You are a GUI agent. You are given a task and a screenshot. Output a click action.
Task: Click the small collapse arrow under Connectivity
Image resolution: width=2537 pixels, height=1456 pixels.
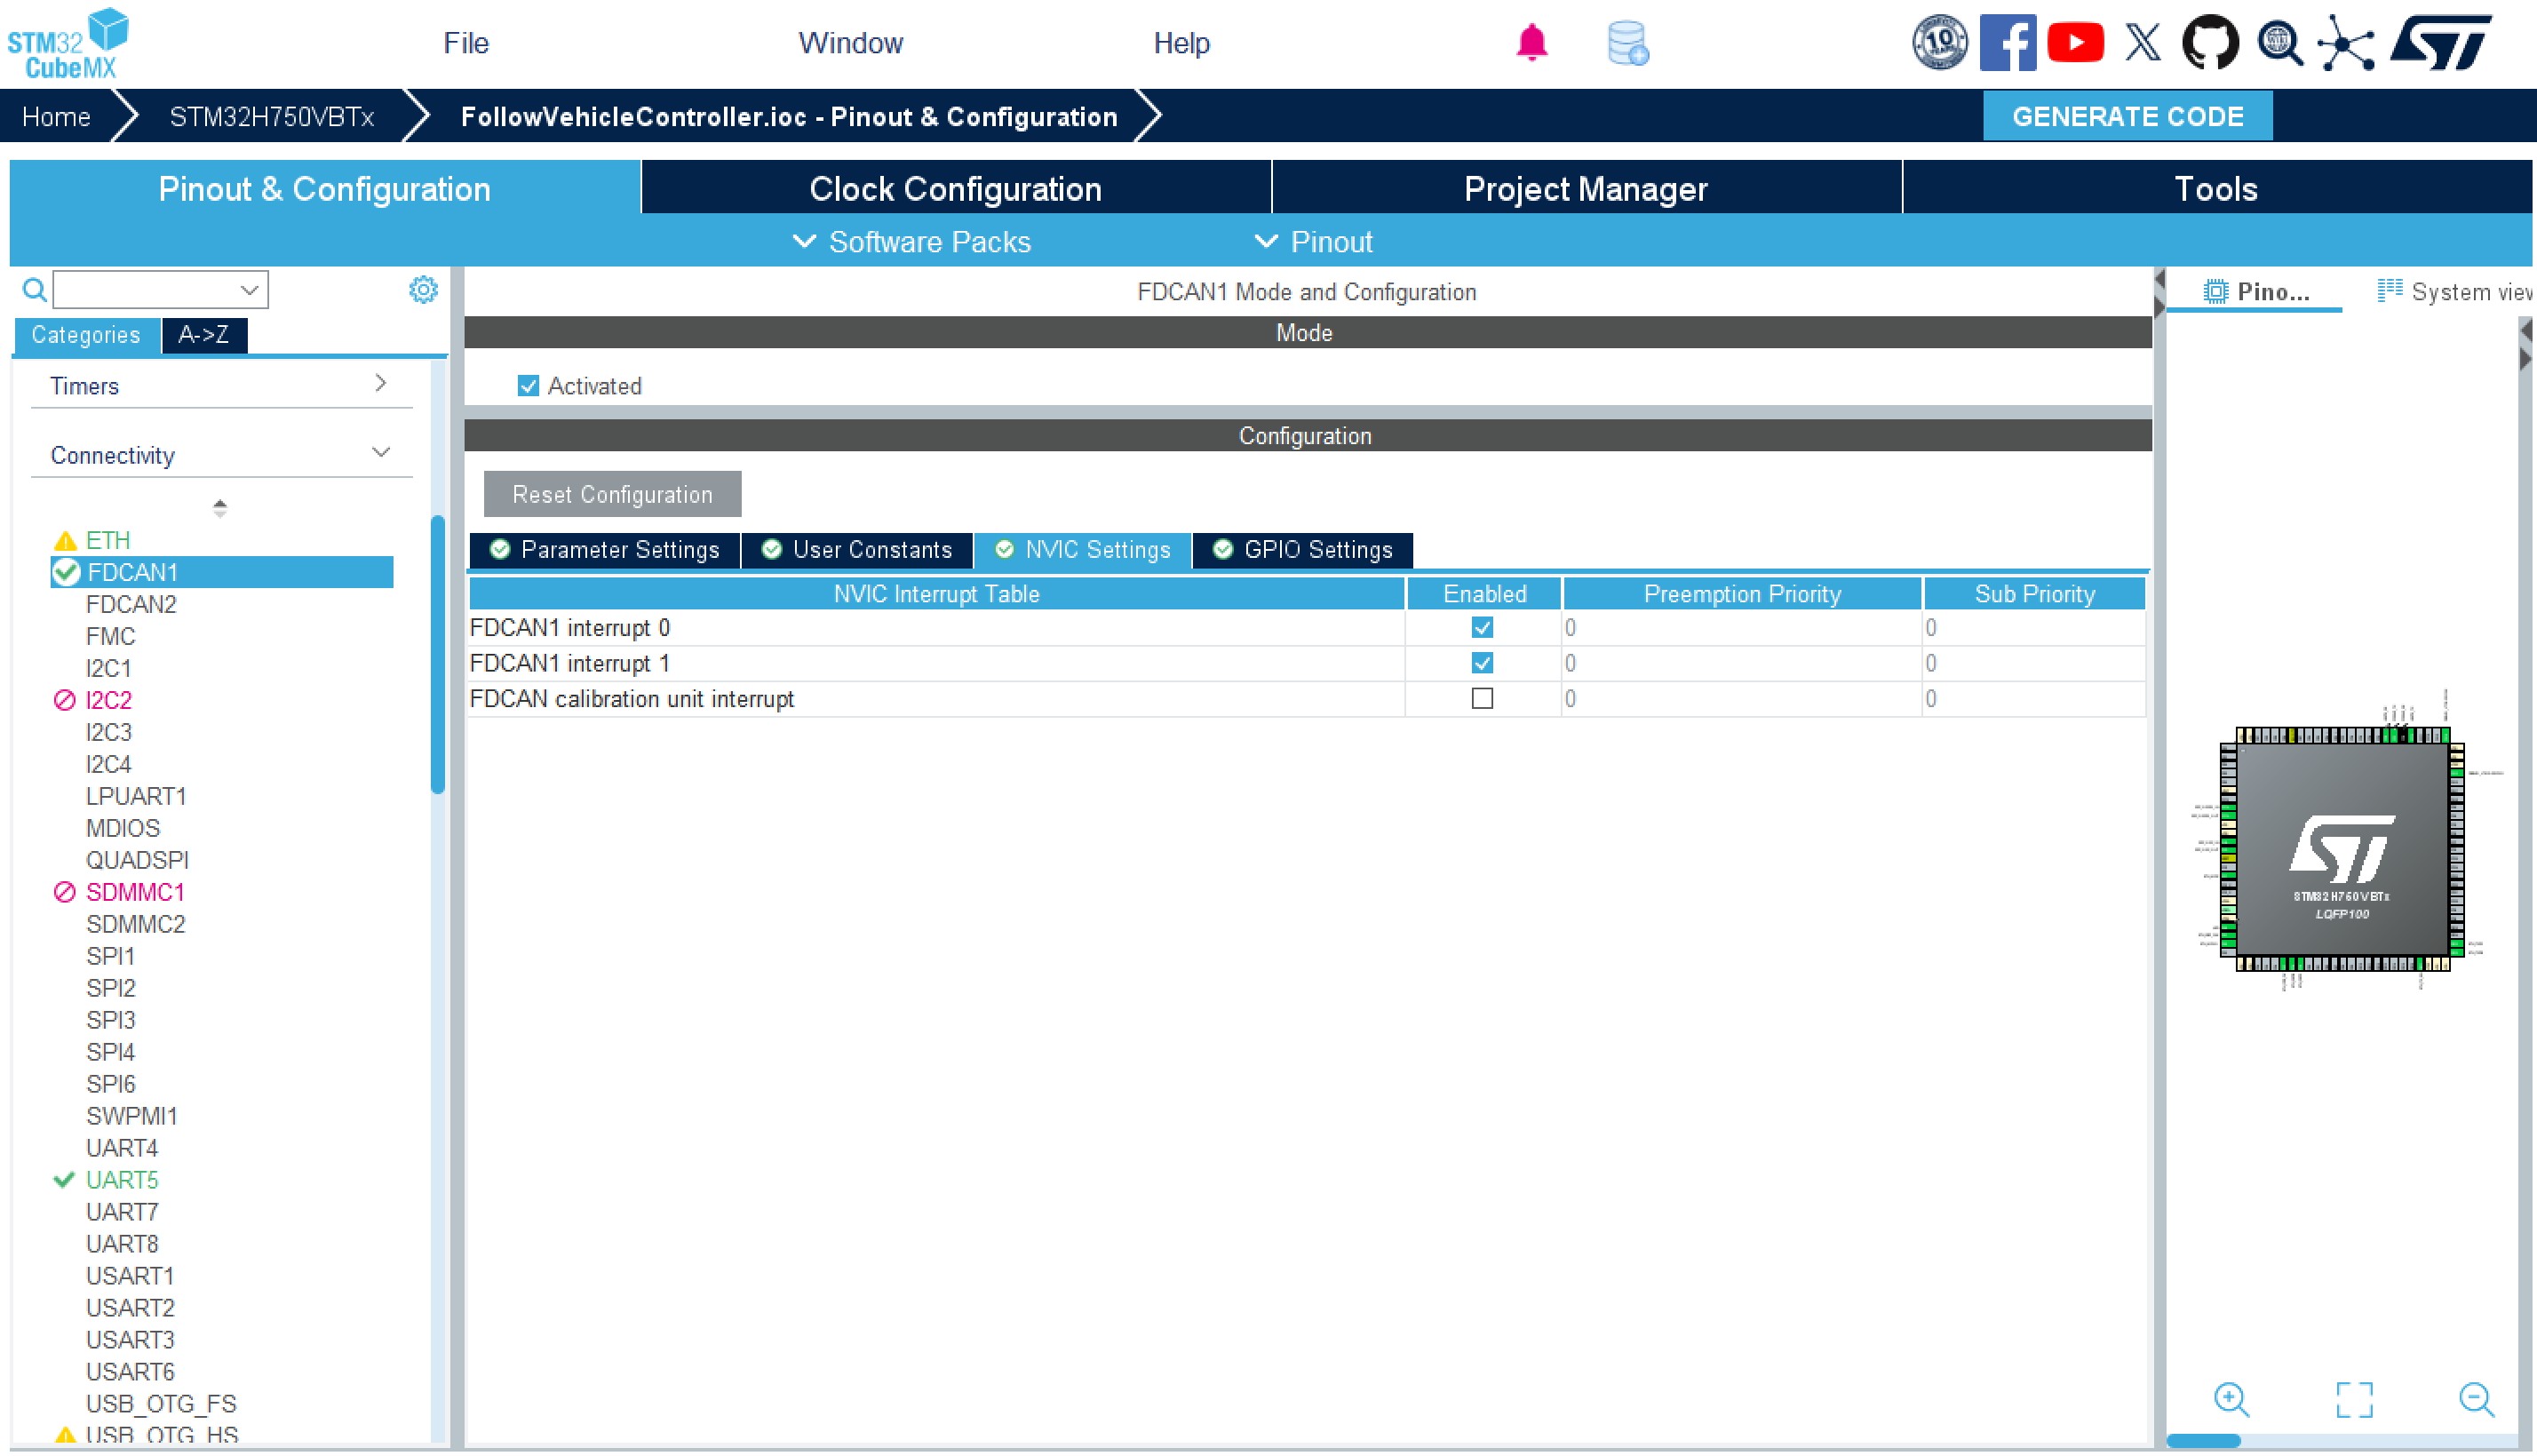coord(220,508)
